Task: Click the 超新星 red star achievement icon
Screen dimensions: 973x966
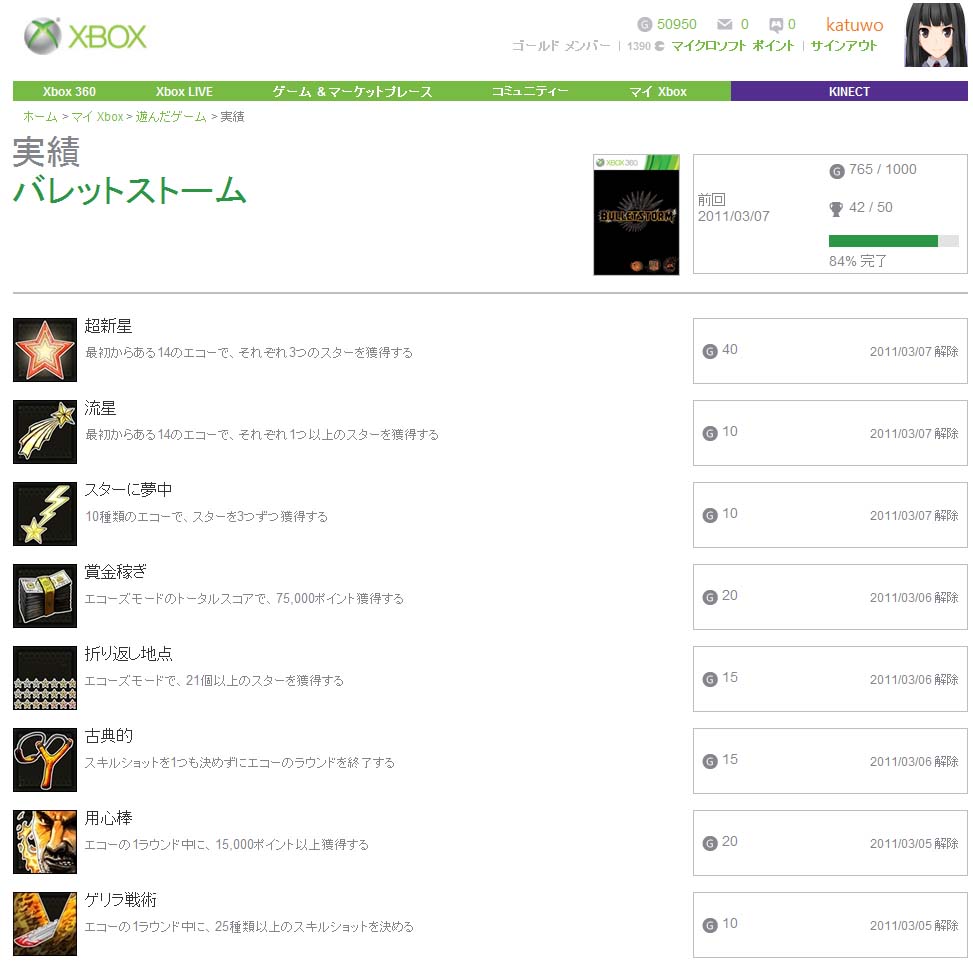Action: pyautogui.click(x=45, y=350)
